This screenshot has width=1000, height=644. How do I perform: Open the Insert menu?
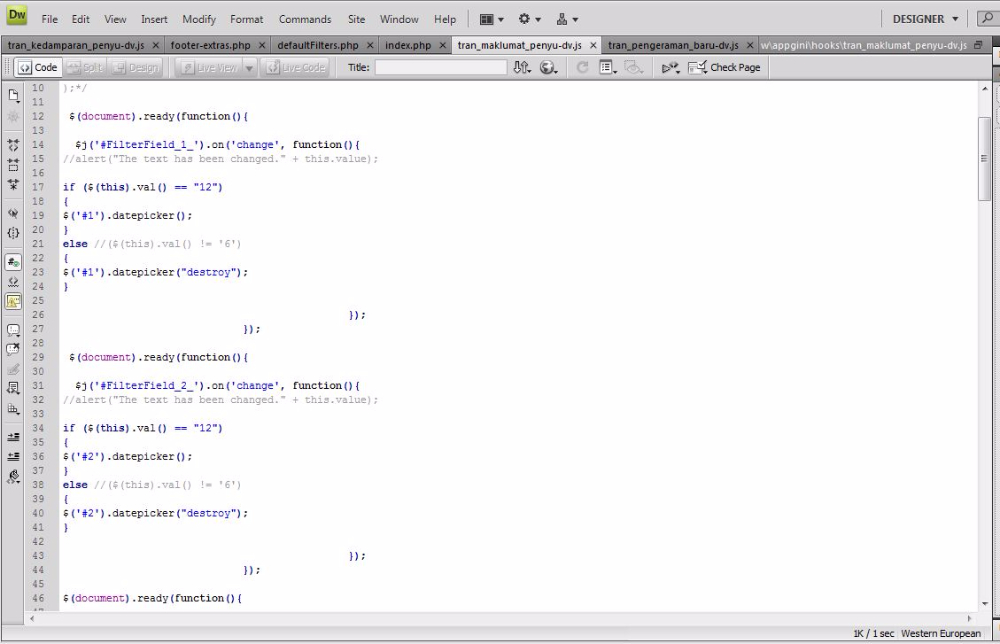click(x=154, y=19)
